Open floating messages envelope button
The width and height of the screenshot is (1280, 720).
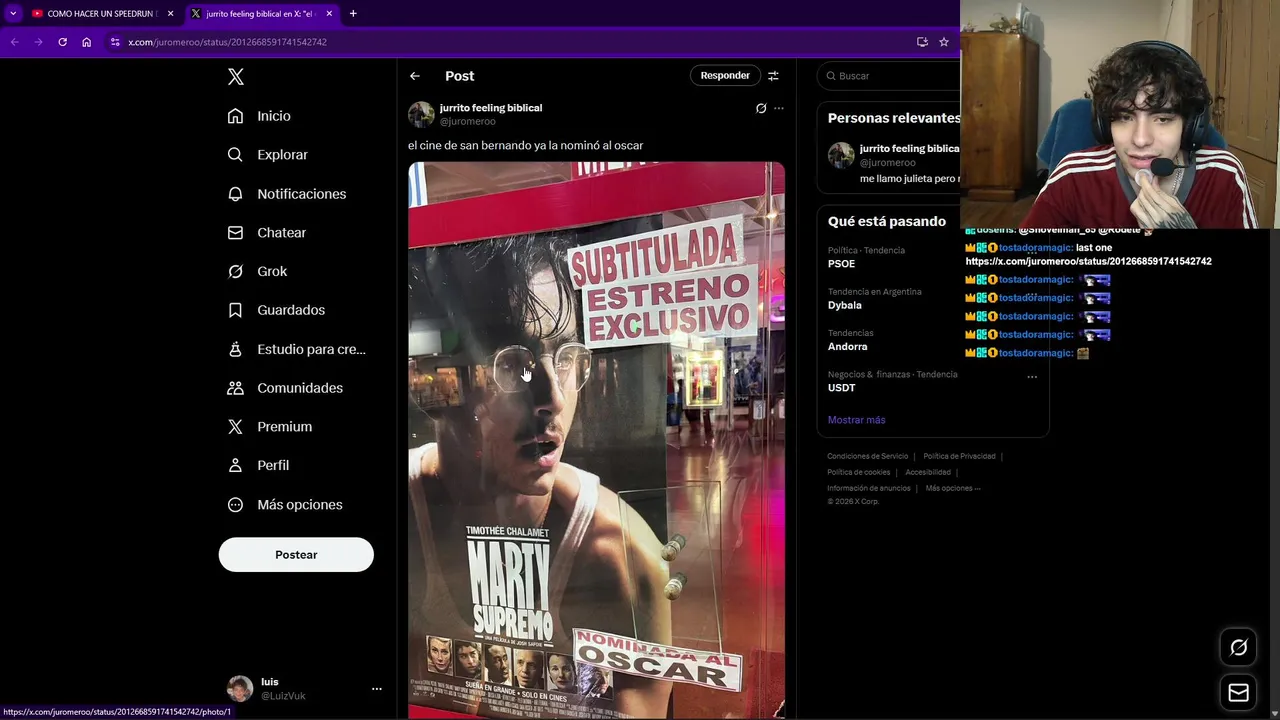(1238, 693)
